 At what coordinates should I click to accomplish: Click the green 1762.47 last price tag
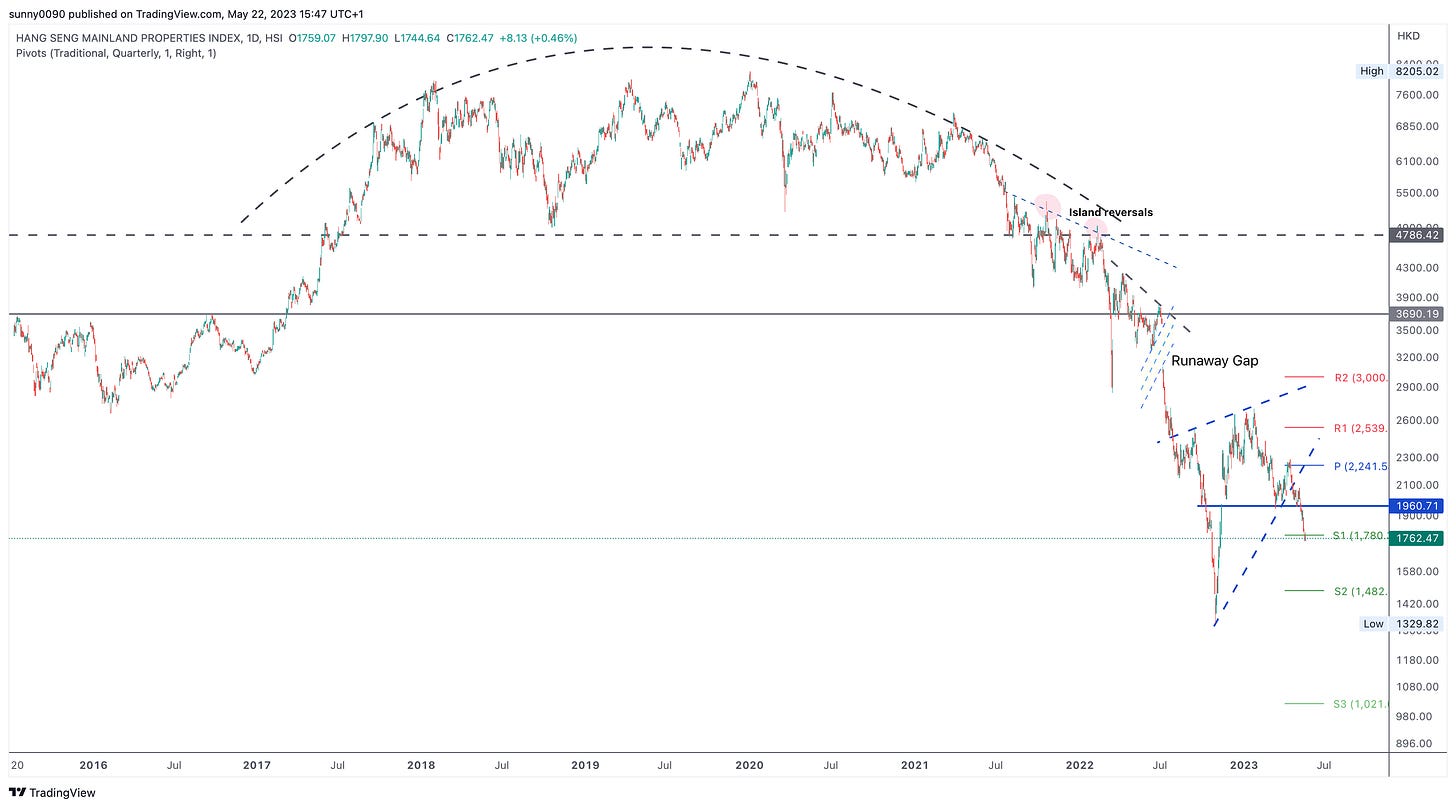(1417, 539)
